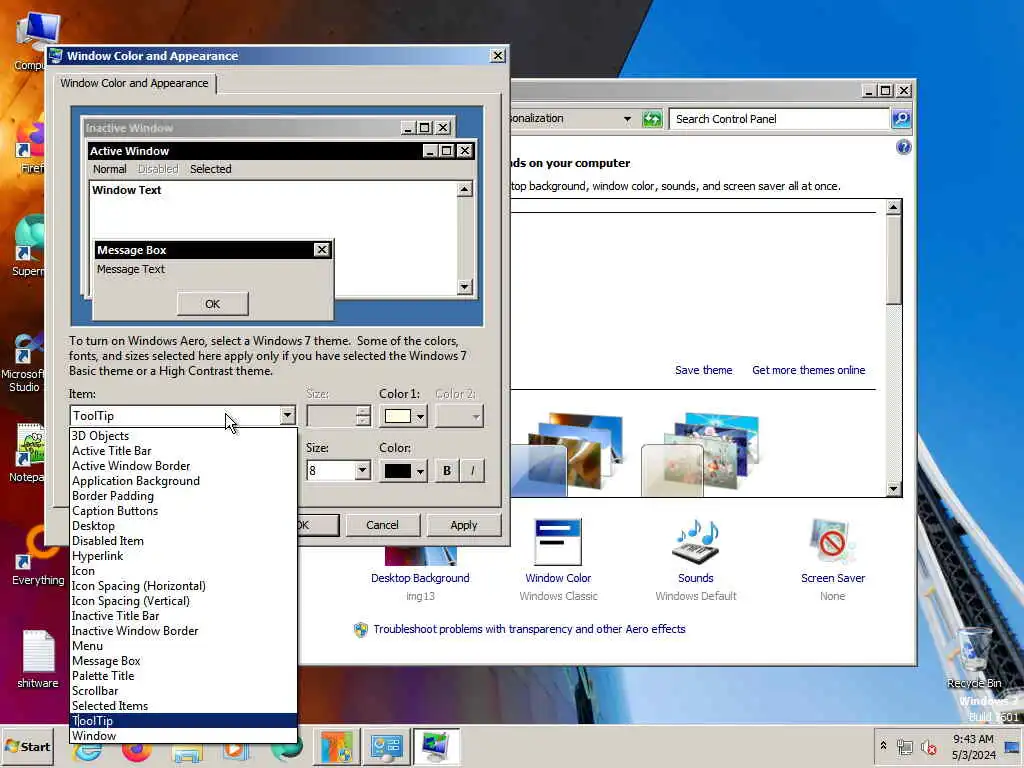Choose Inactive Window Border from list
The width and height of the screenshot is (1024, 768).
183,631
